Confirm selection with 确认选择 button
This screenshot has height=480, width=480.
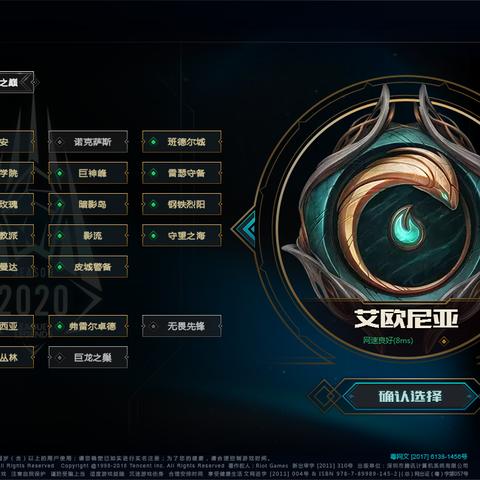[410, 396]
